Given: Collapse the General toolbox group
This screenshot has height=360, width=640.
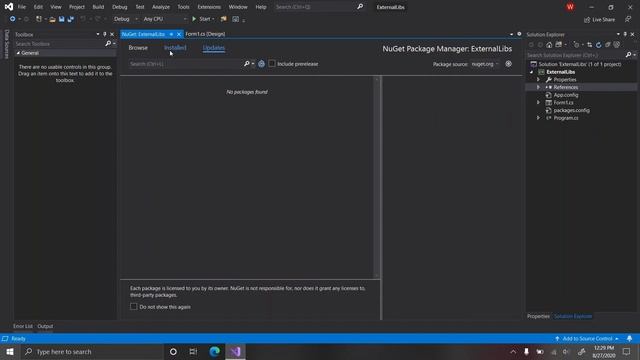Looking at the screenshot, I should click(18, 53).
